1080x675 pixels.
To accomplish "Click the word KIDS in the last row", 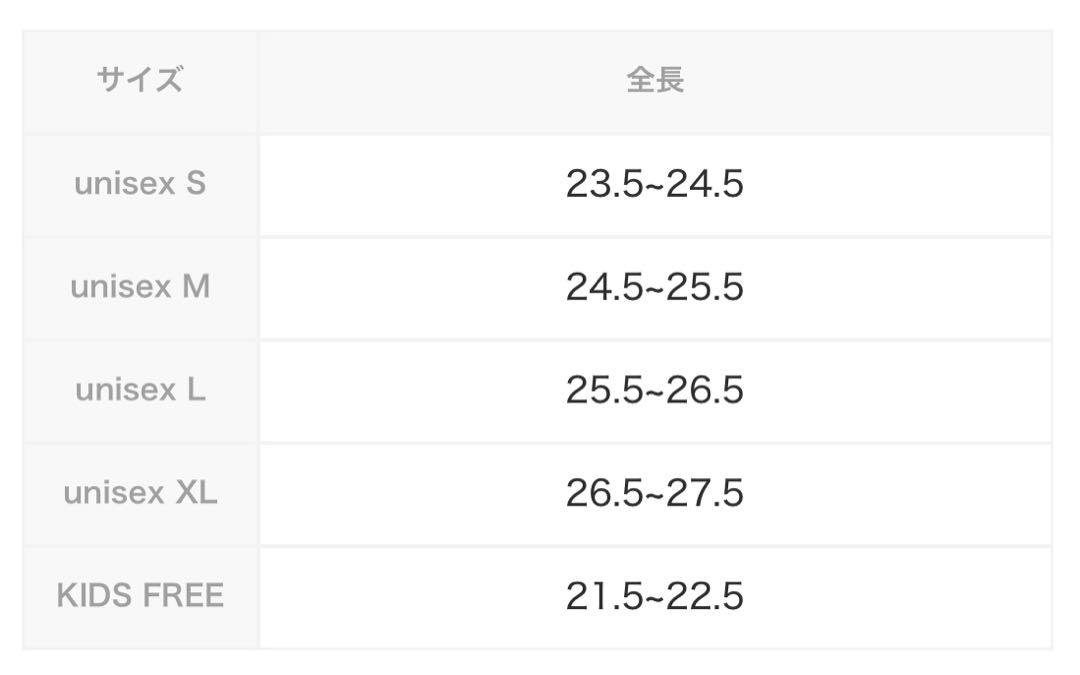I will pyautogui.click(x=92, y=596).
